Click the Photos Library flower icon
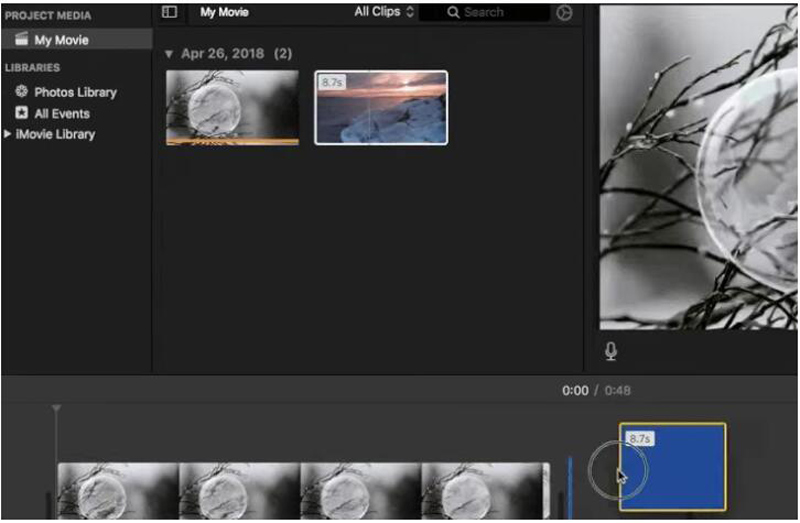The height and width of the screenshot is (523, 800). (x=21, y=92)
